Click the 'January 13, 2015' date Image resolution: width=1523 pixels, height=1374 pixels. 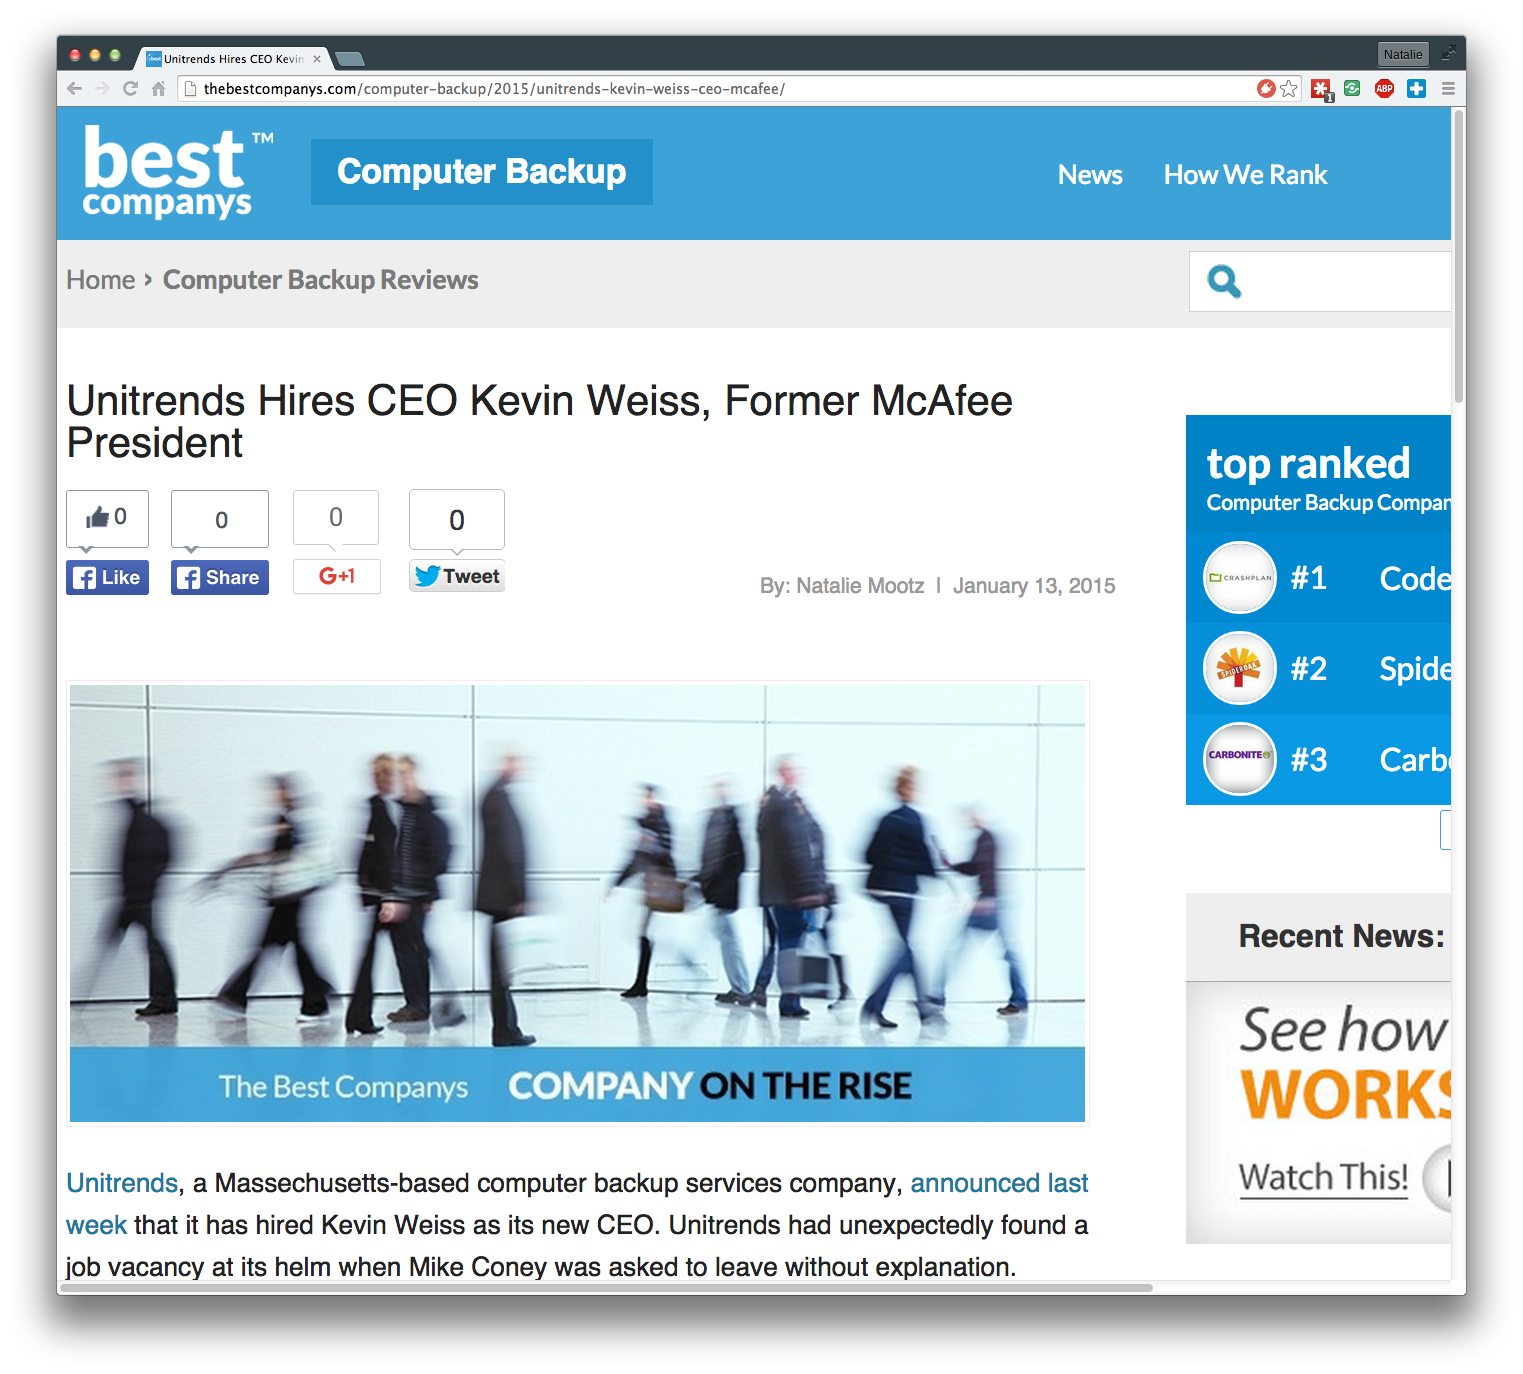click(x=1034, y=586)
